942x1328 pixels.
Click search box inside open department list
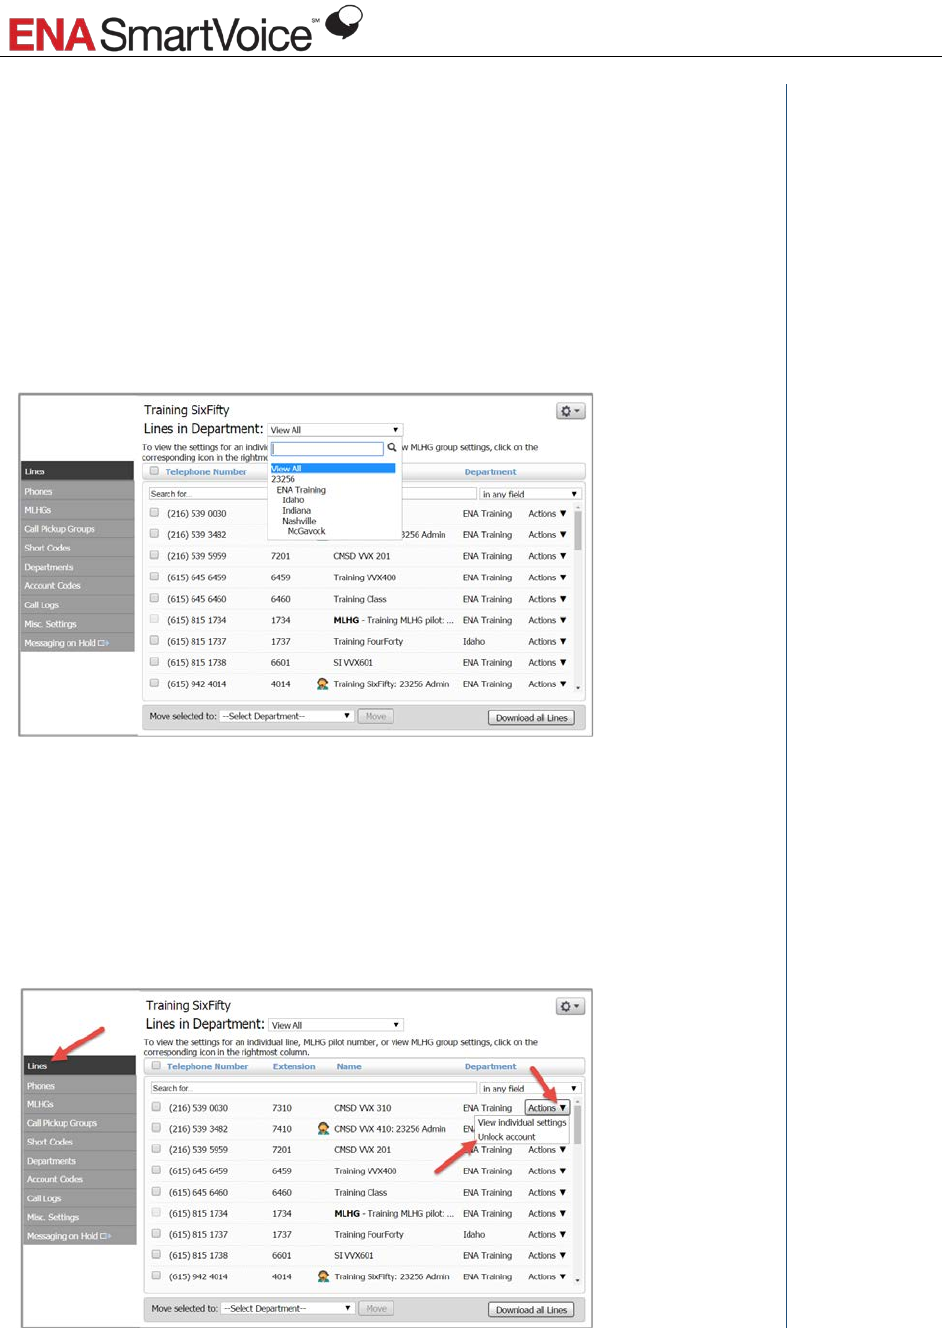pyautogui.click(x=327, y=449)
